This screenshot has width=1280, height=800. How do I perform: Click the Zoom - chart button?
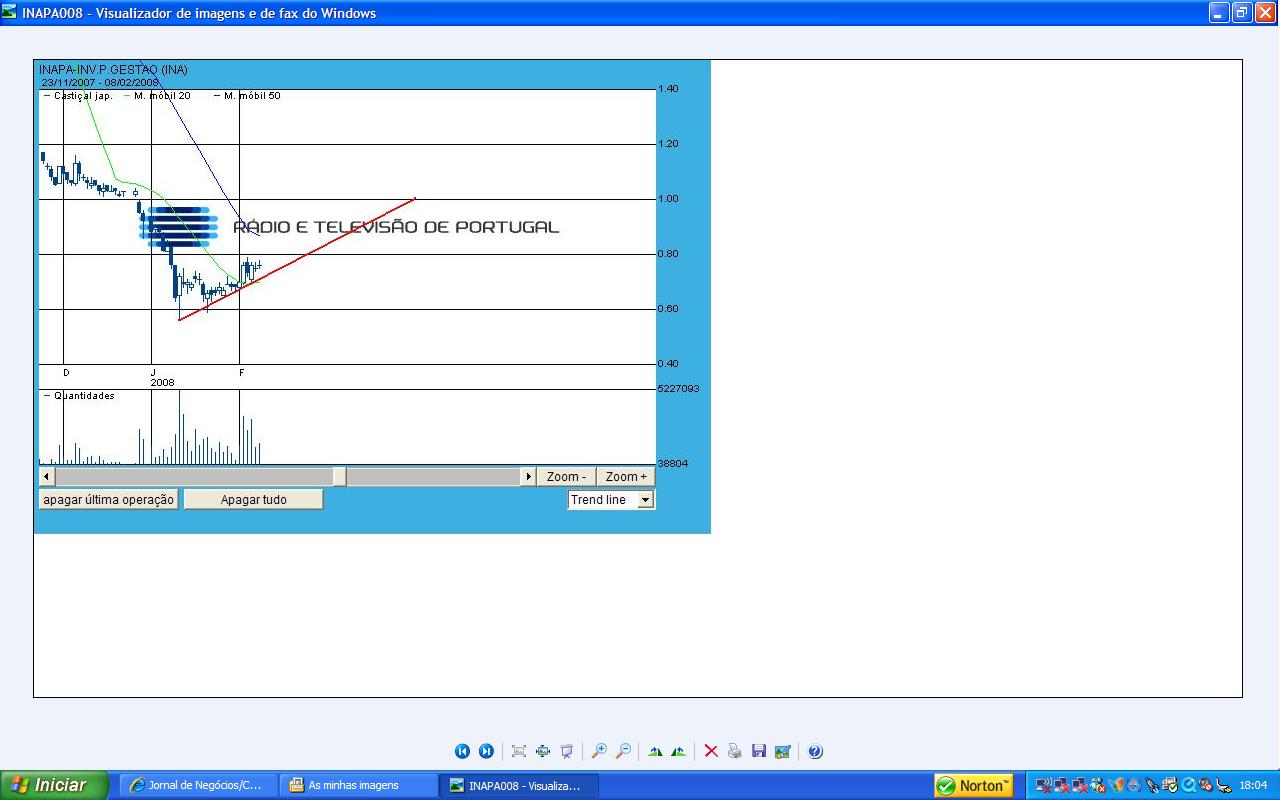tap(566, 477)
